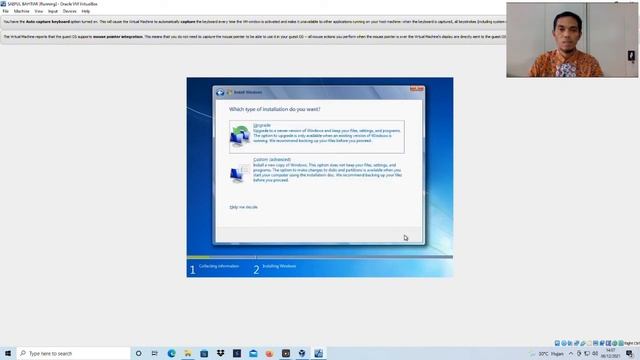This screenshot has width=640, height=360.
Task: Open the VirtualBox cube taskbar icon
Action: [x=302, y=353]
